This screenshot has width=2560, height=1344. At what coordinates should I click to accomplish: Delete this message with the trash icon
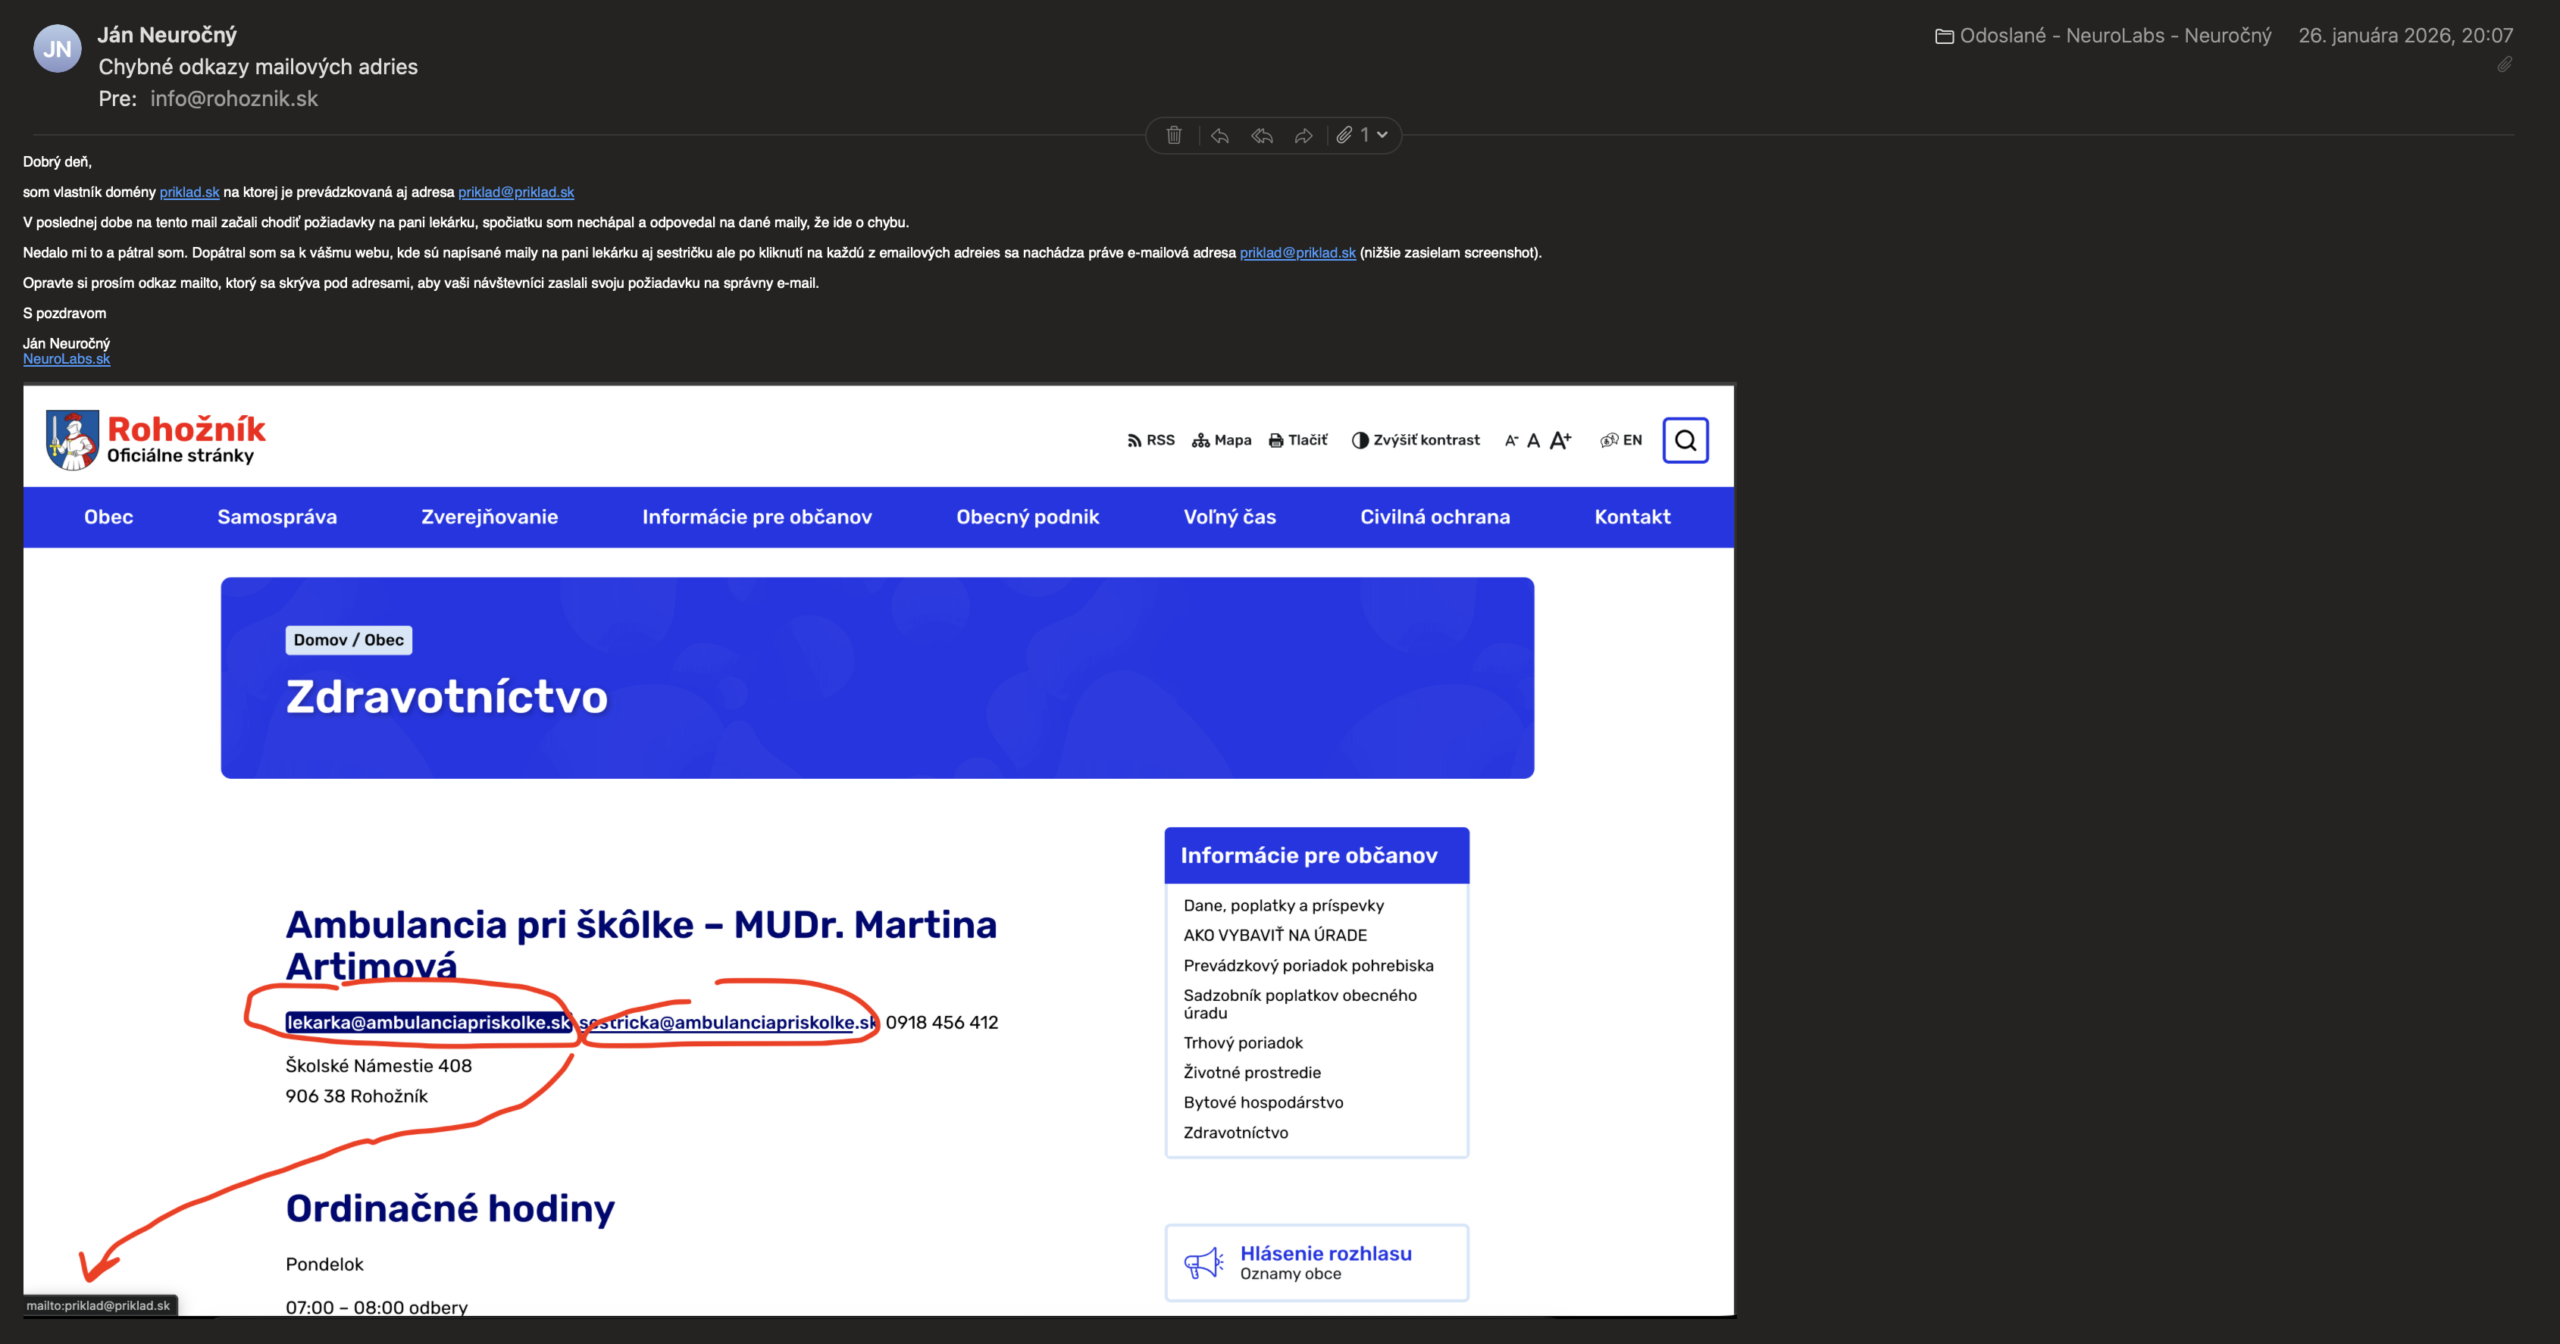1174,135
